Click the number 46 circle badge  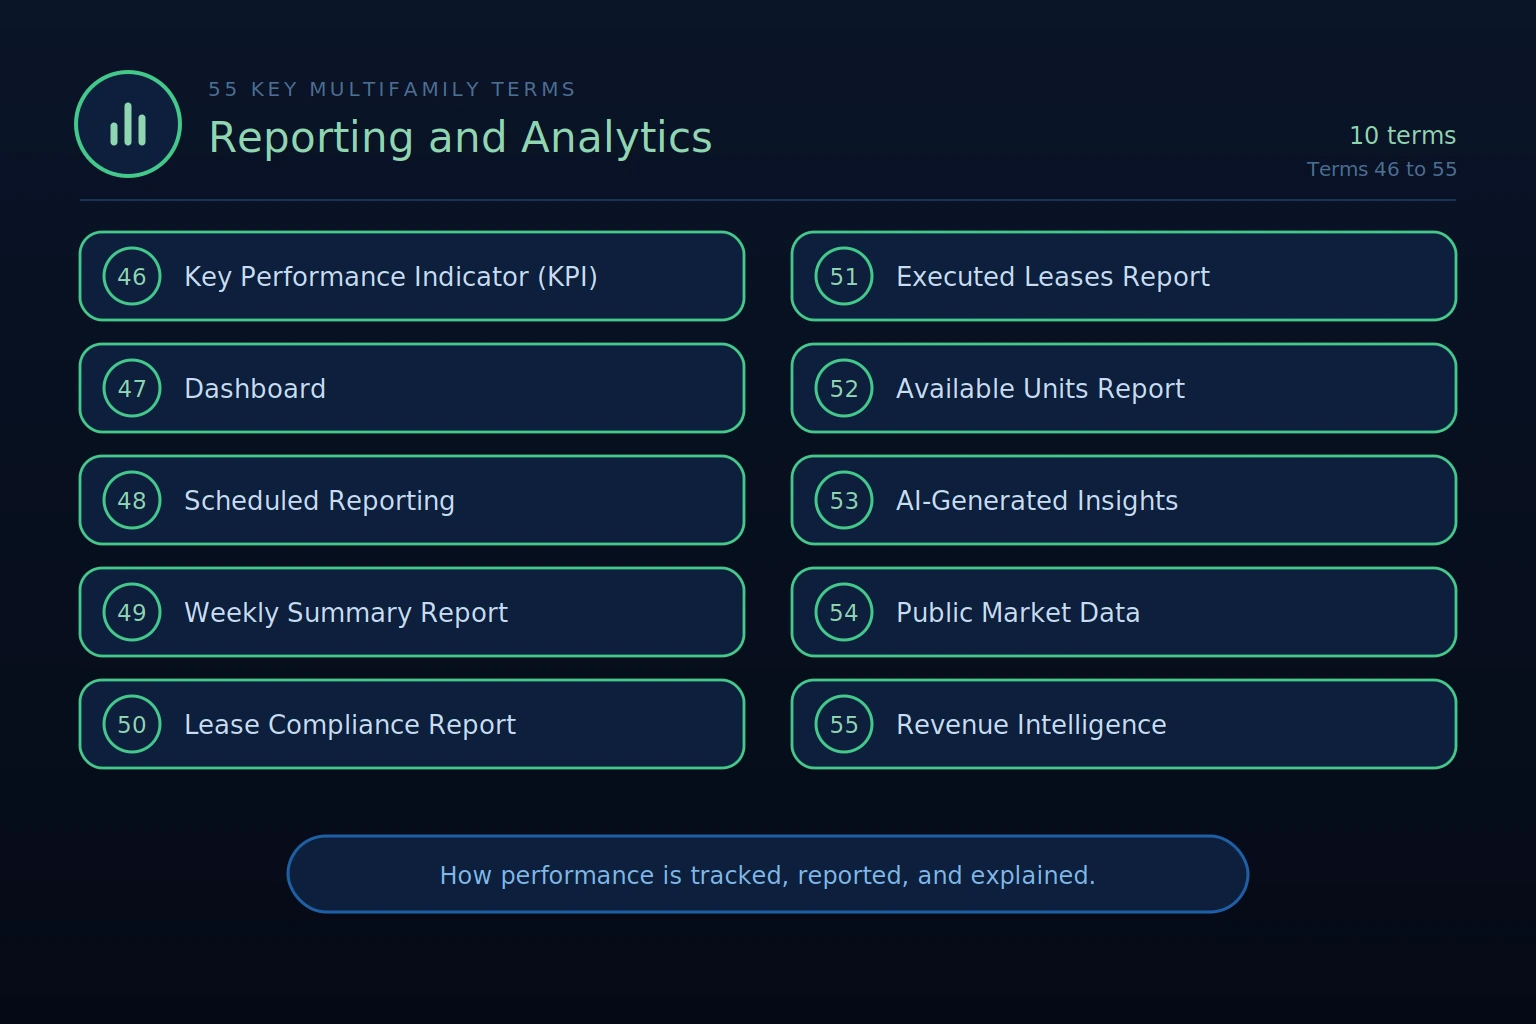tap(132, 276)
